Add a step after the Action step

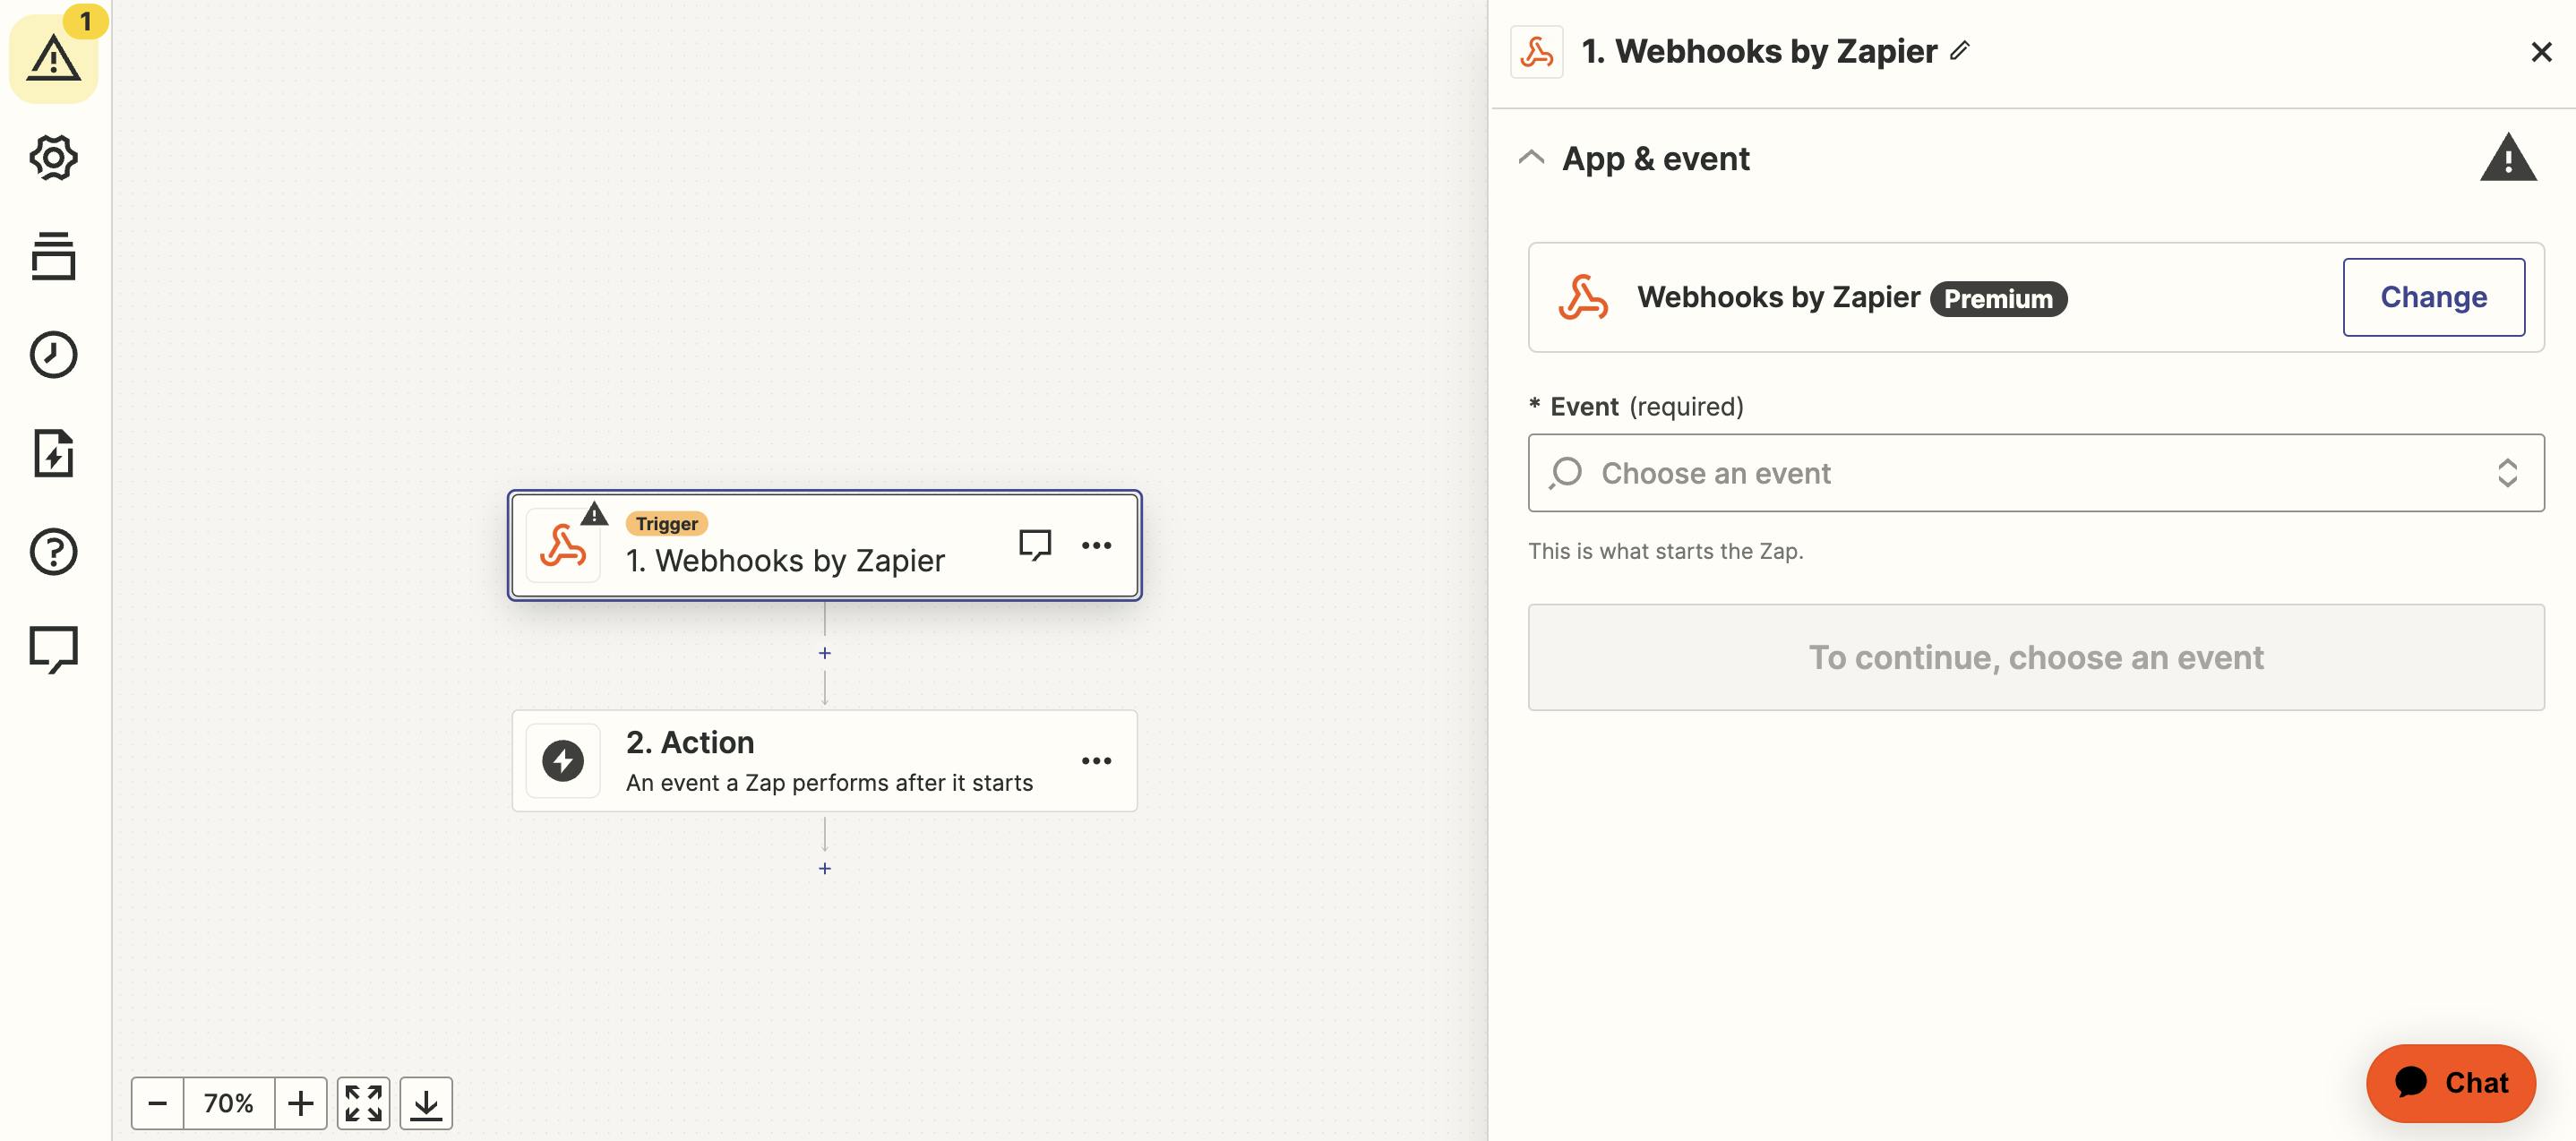(824, 869)
